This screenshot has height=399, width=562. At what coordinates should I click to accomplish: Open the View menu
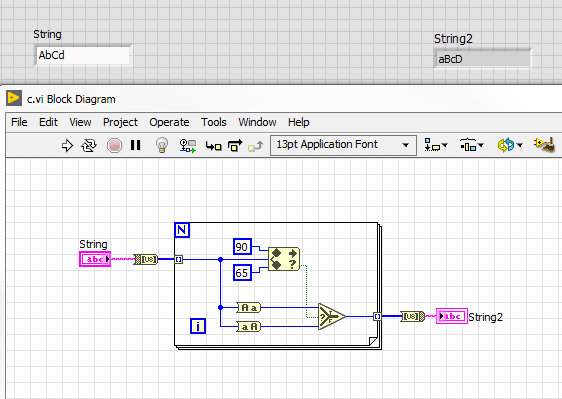[80, 122]
